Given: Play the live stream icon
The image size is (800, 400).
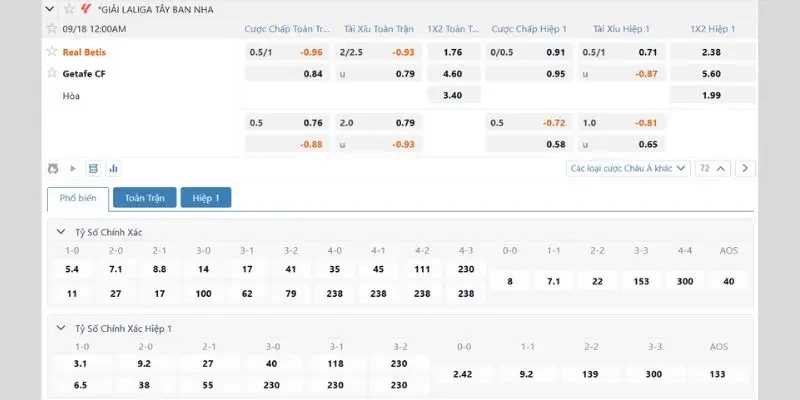Looking at the screenshot, I should pos(73,168).
